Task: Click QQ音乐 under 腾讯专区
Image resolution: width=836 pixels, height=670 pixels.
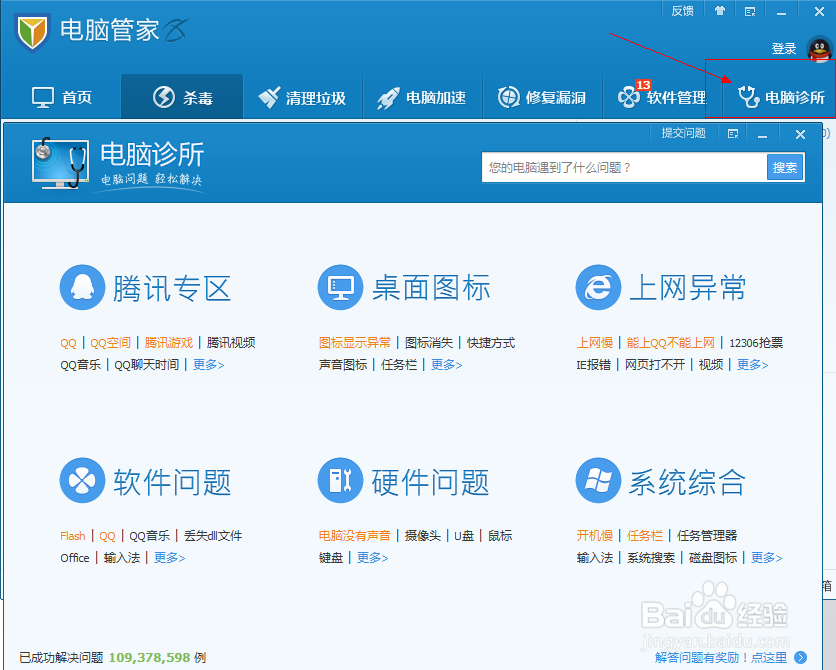Action: pyautogui.click(x=81, y=365)
